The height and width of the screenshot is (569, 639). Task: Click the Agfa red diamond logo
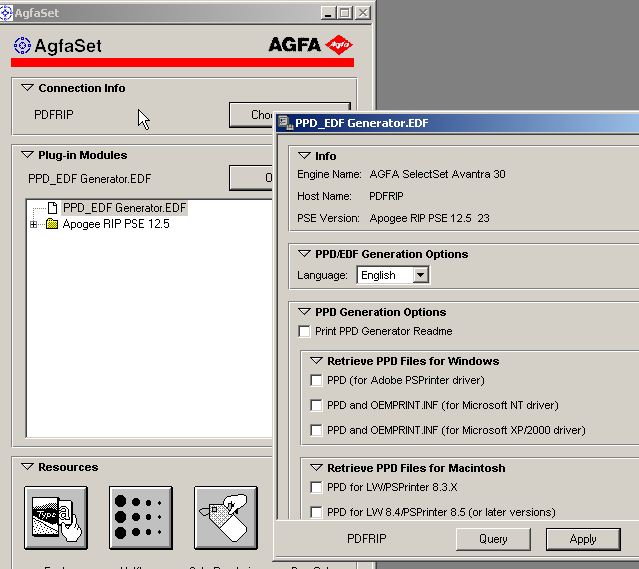point(339,44)
